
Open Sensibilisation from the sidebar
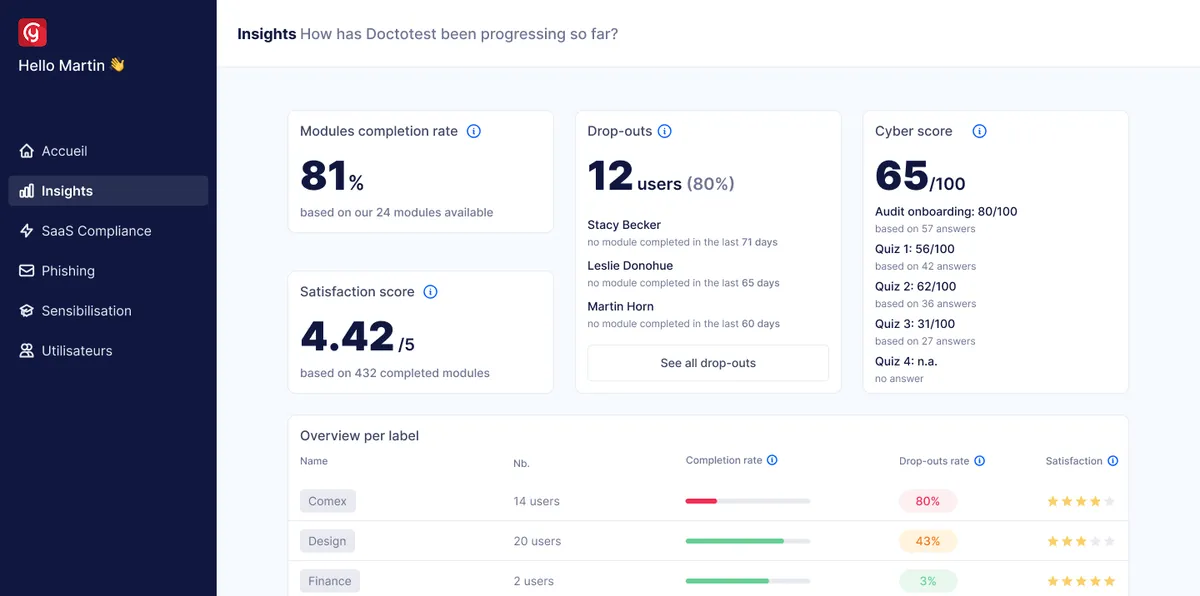click(x=86, y=311)
